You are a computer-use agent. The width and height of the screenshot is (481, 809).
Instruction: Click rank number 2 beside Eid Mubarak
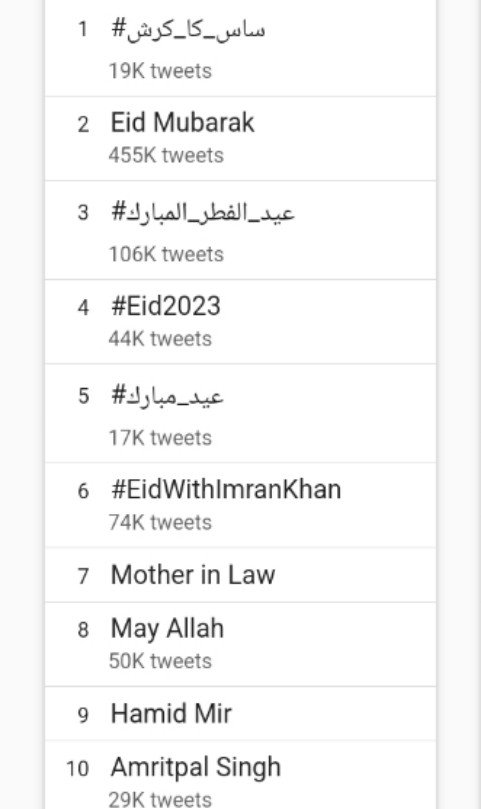click(x=83, y=125)
